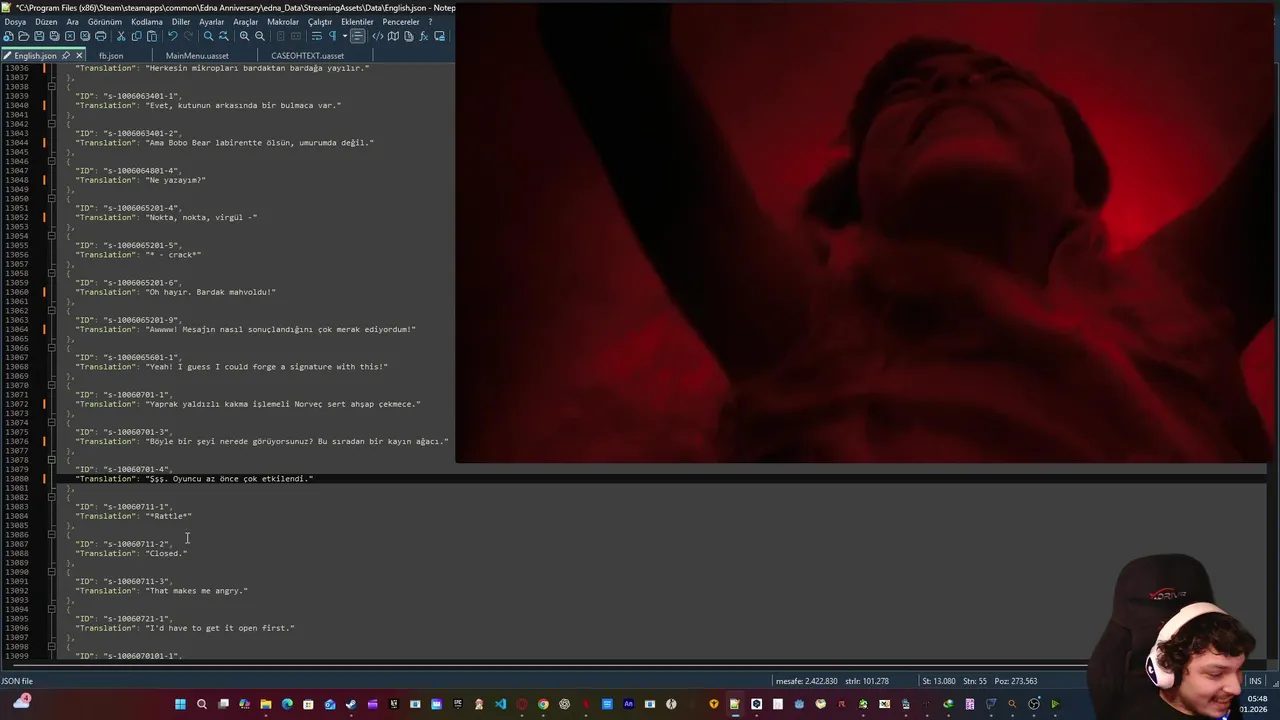The width and height of the screenshot is (1280, 720).
Task: Open the dropdown arrow beside pilcrow icon
Action: (345, 36)
